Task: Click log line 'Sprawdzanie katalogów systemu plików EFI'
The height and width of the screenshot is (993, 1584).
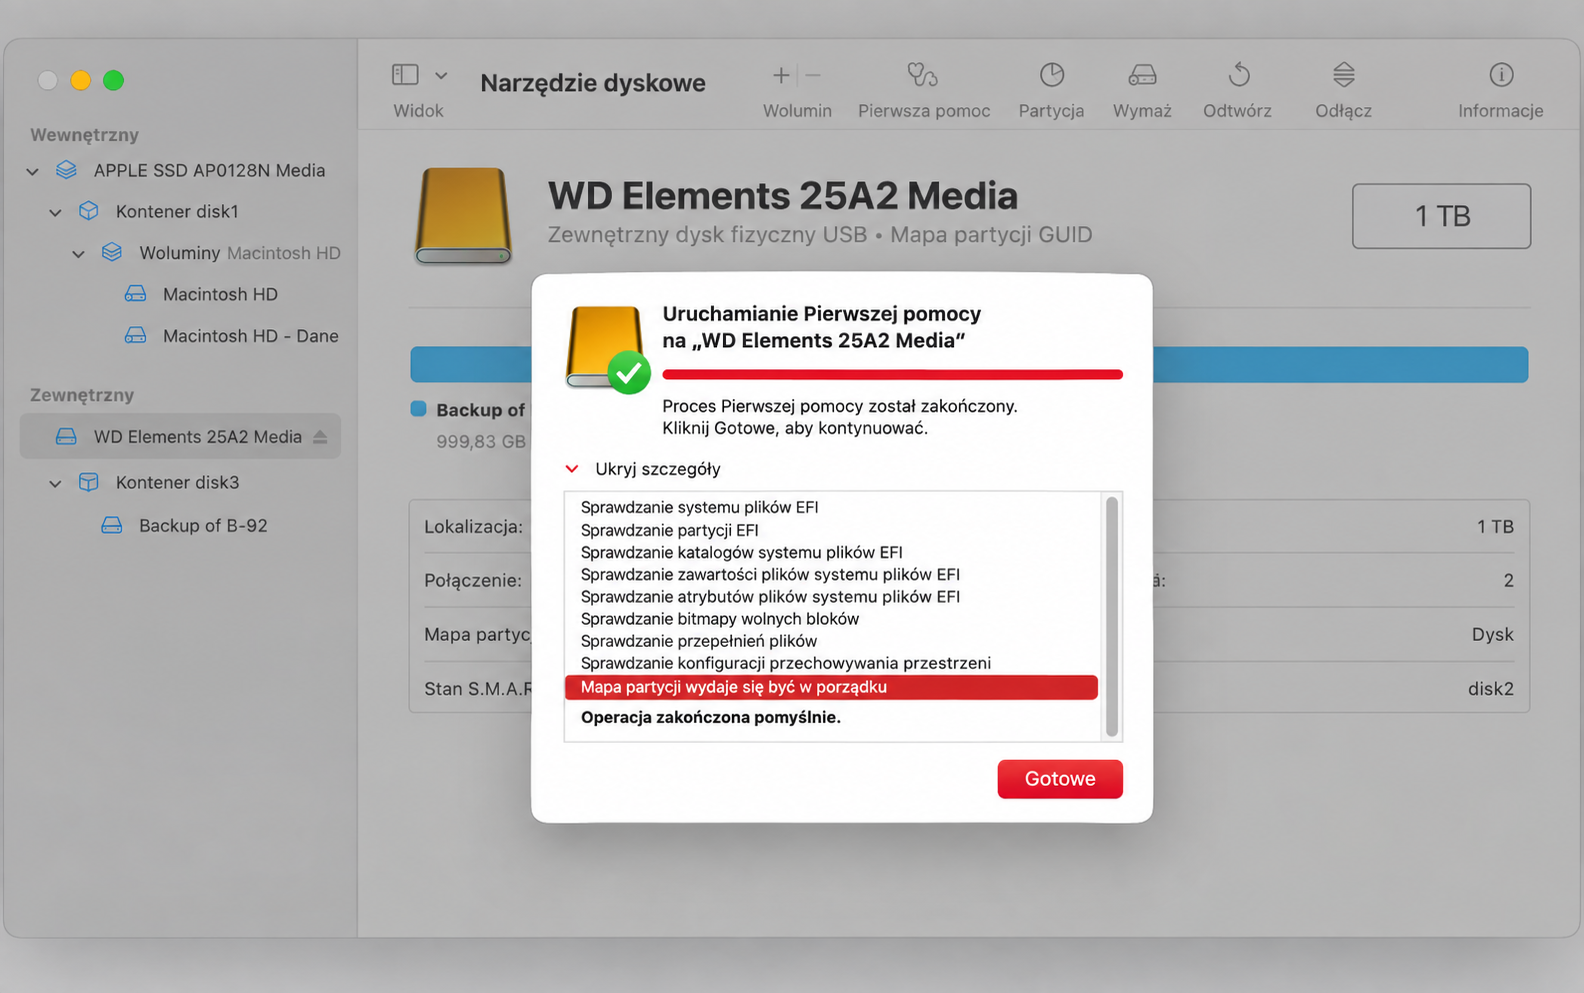Action: coord(742,552)
